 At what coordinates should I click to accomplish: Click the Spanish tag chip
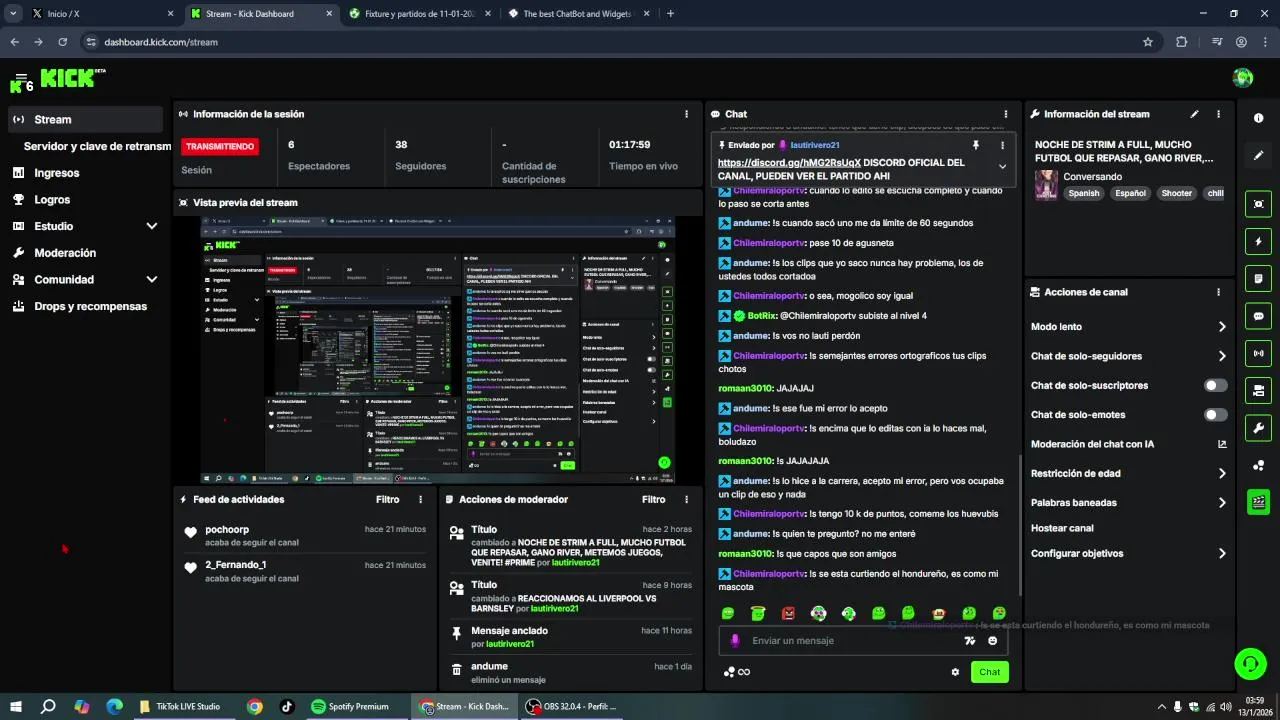point(1083,193)
